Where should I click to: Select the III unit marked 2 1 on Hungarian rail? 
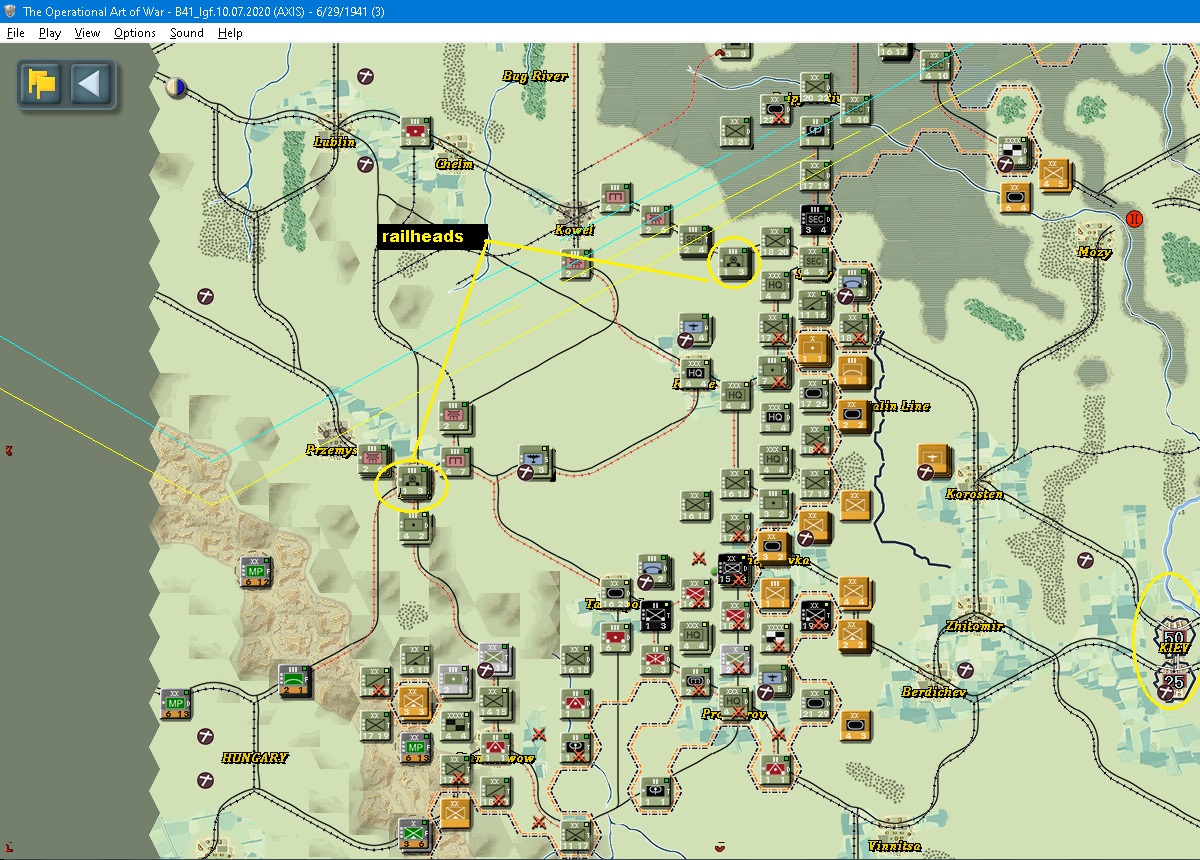(294, 681)
